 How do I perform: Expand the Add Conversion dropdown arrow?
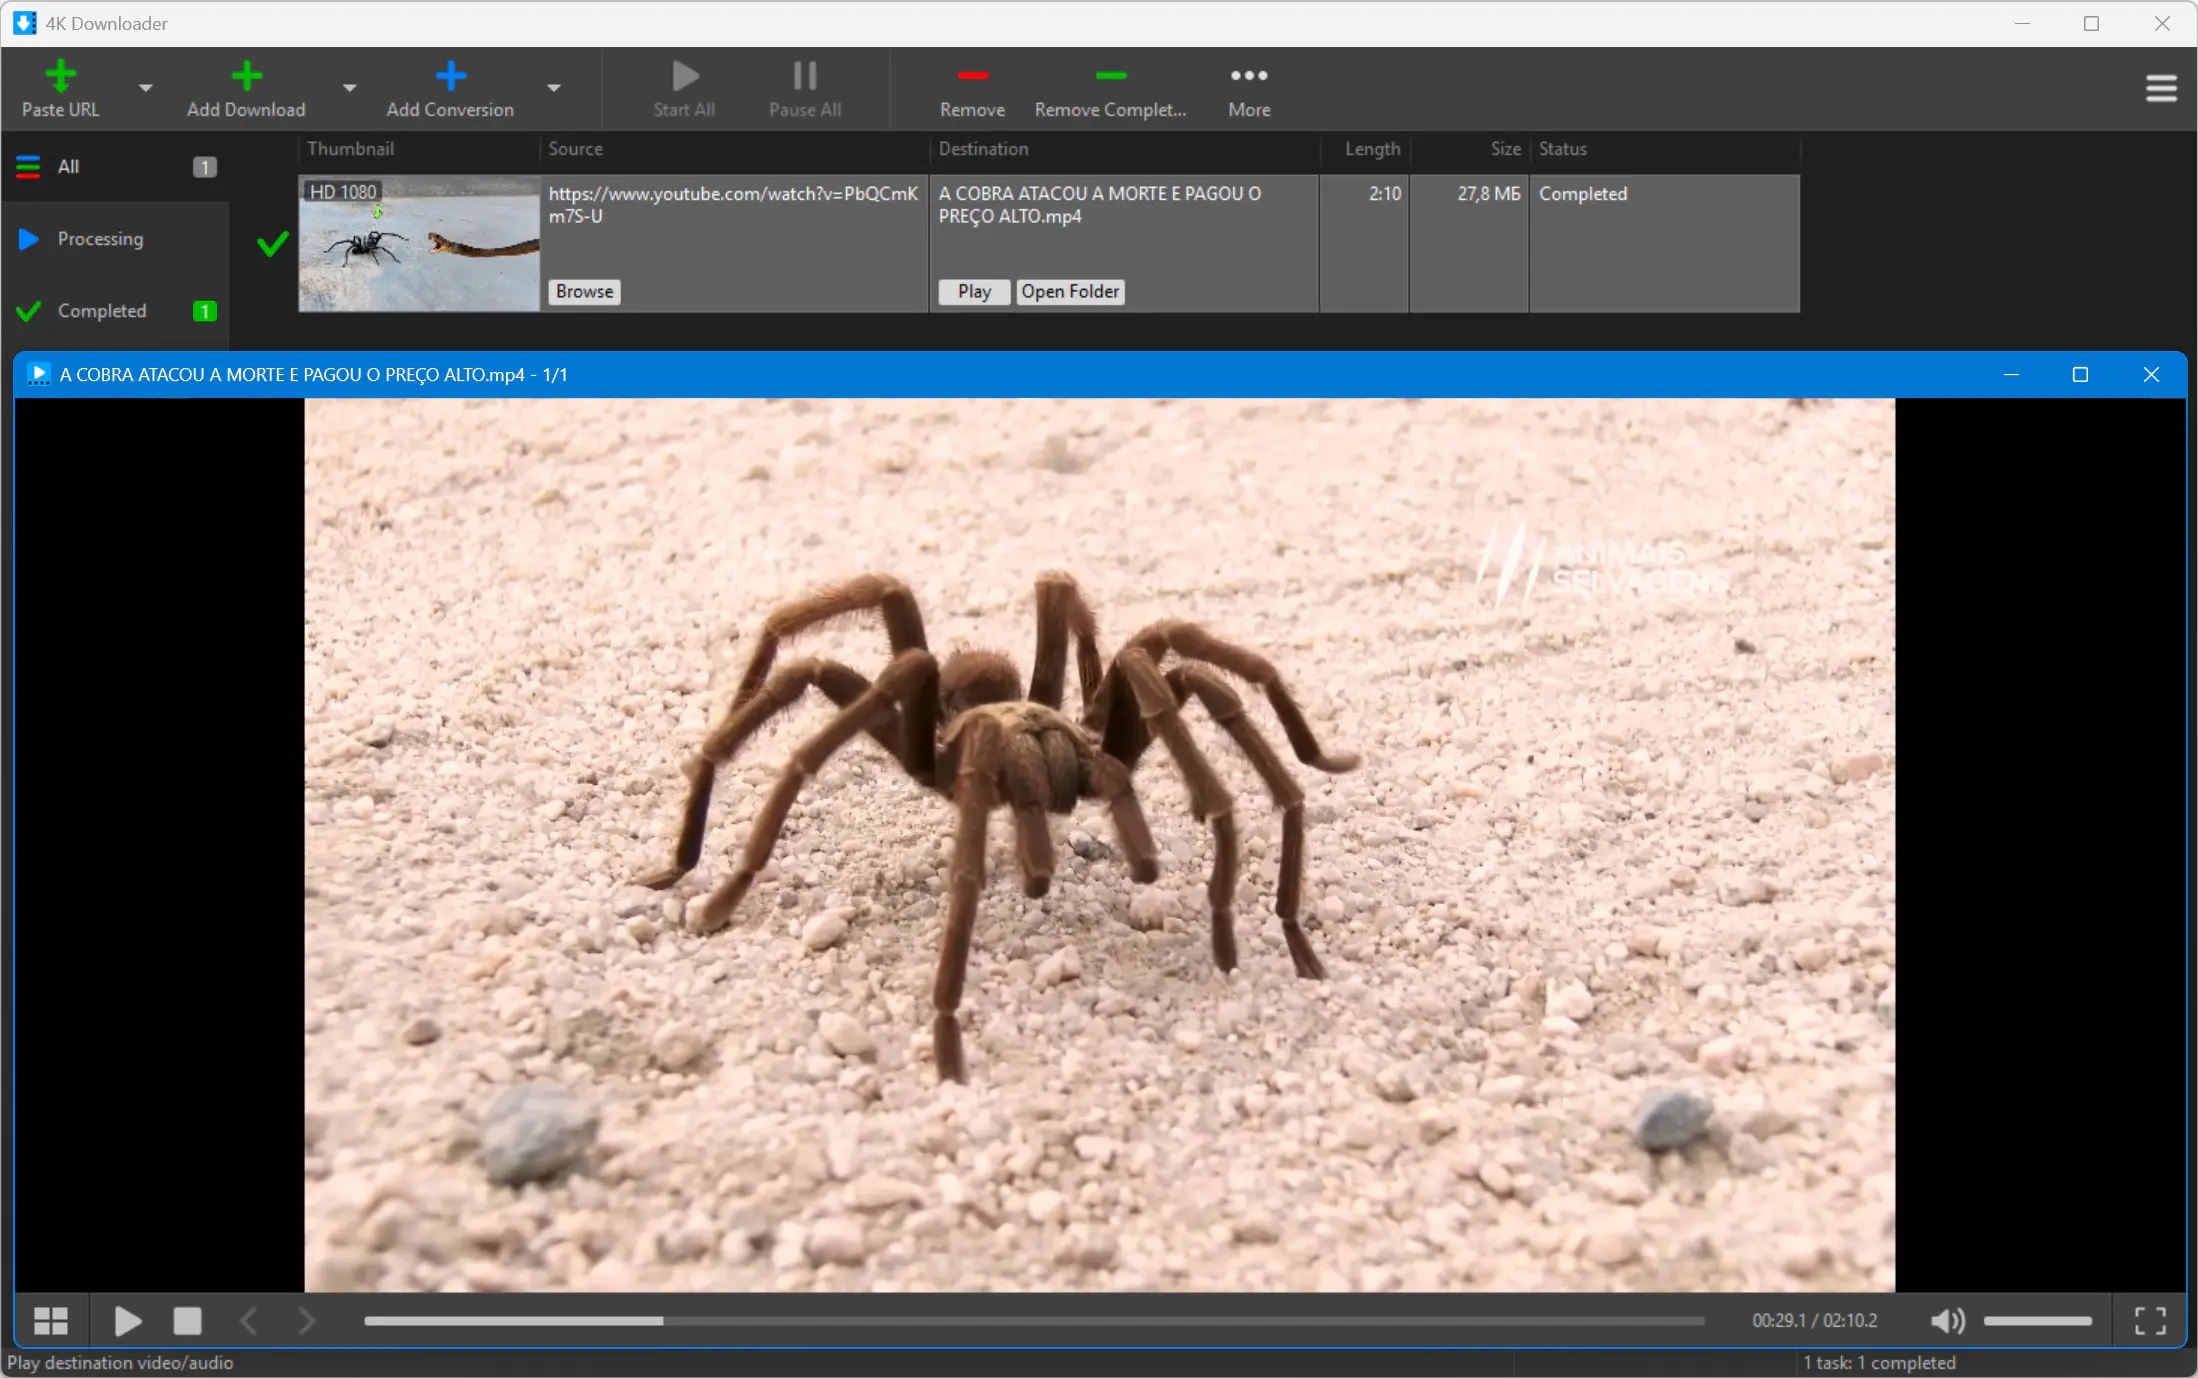click(x=553, y=88)
